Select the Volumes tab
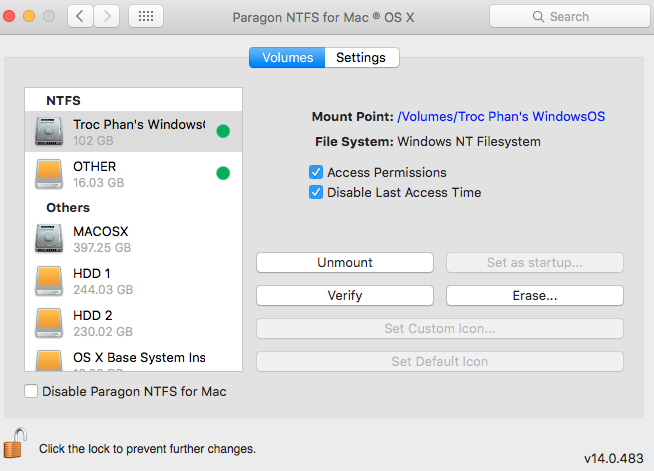The width and height of the screenshot is (654, 471). click(x=287, y=58)
